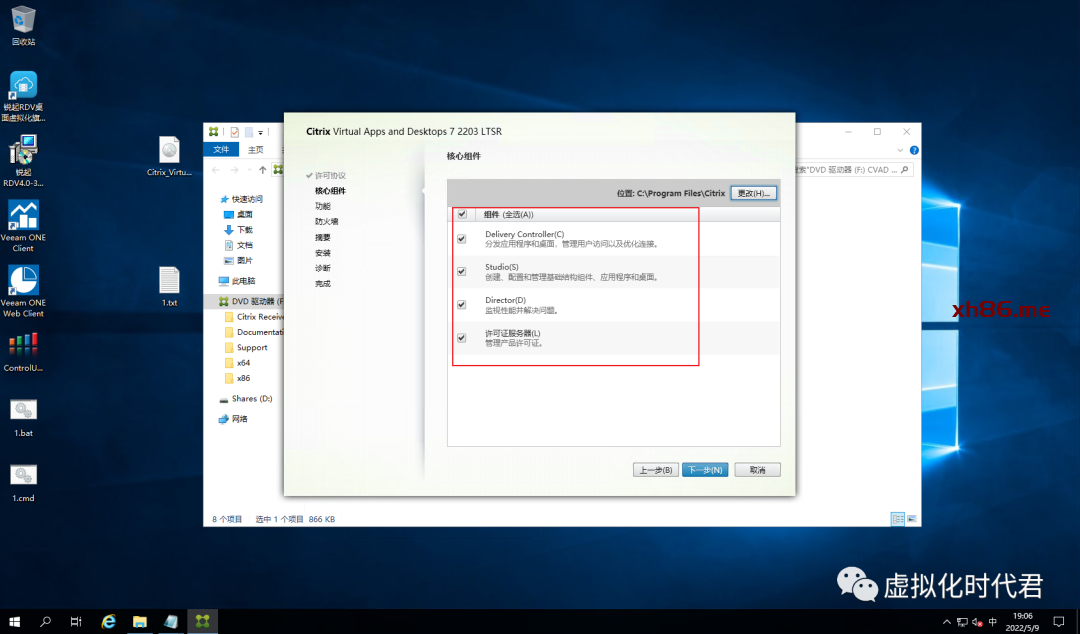Open the quick access toolbar dropdown arrow

point(260,132)
